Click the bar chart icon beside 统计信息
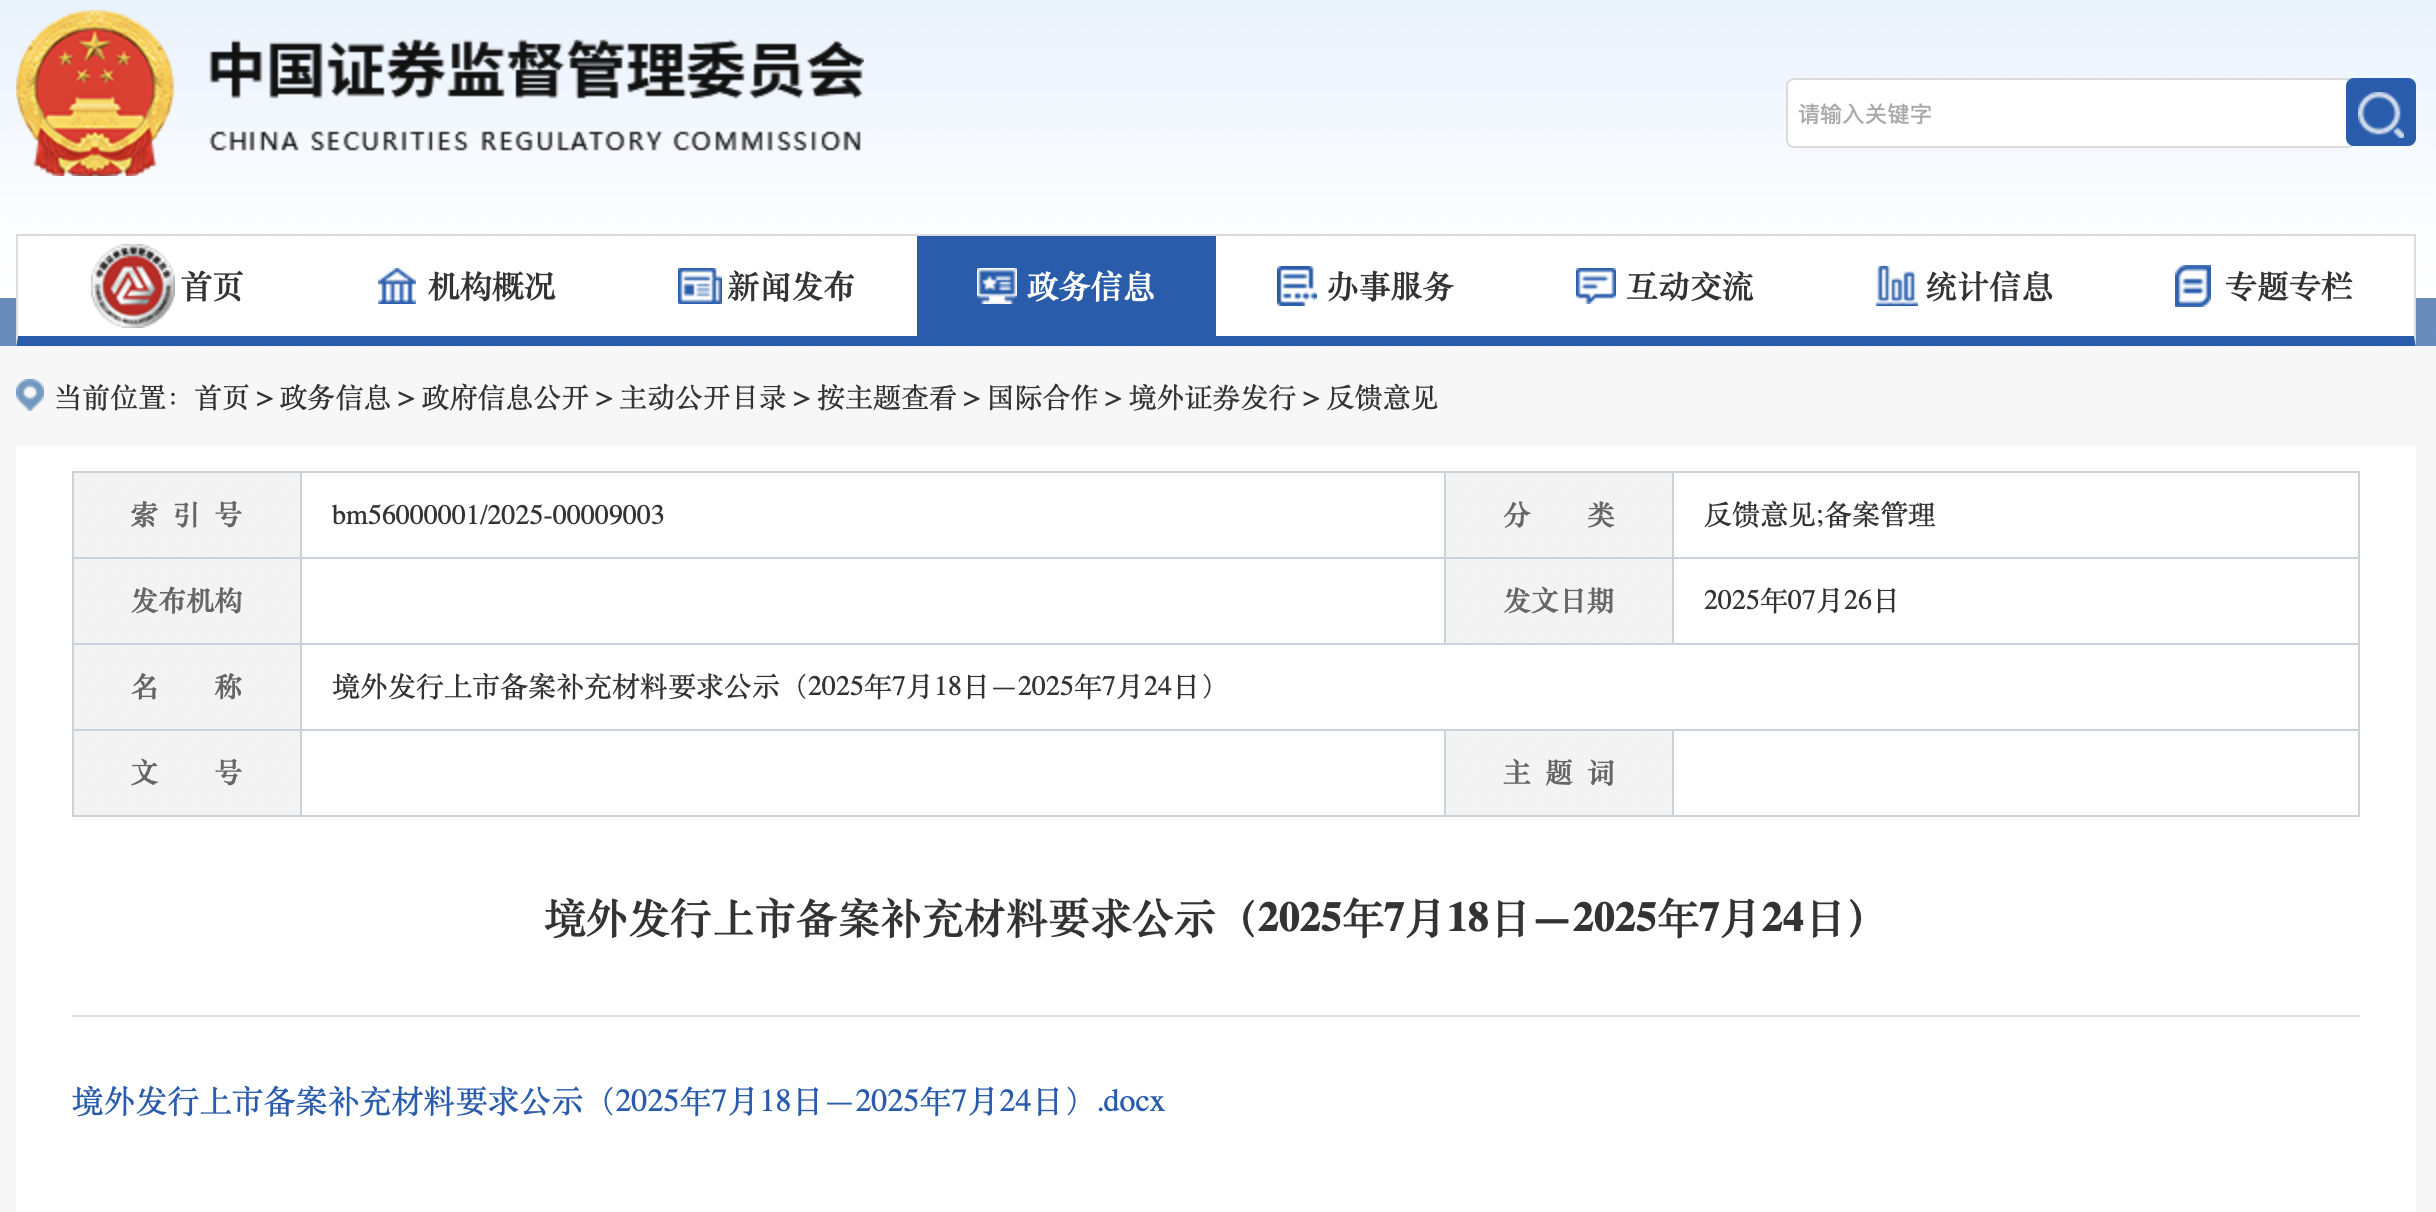 click(1895, 286)
